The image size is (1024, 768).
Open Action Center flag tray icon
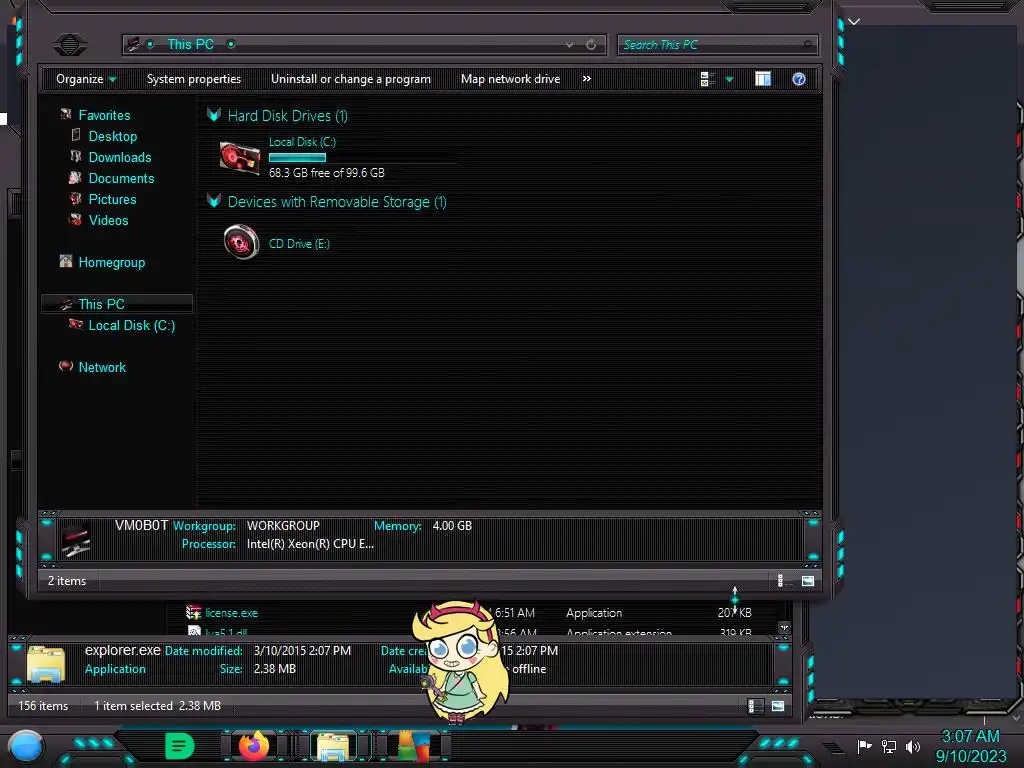point(864,746)
